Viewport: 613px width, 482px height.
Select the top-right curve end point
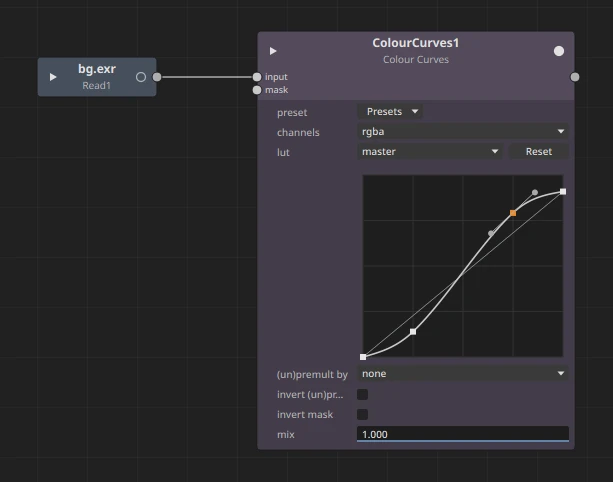coord(563,192)
